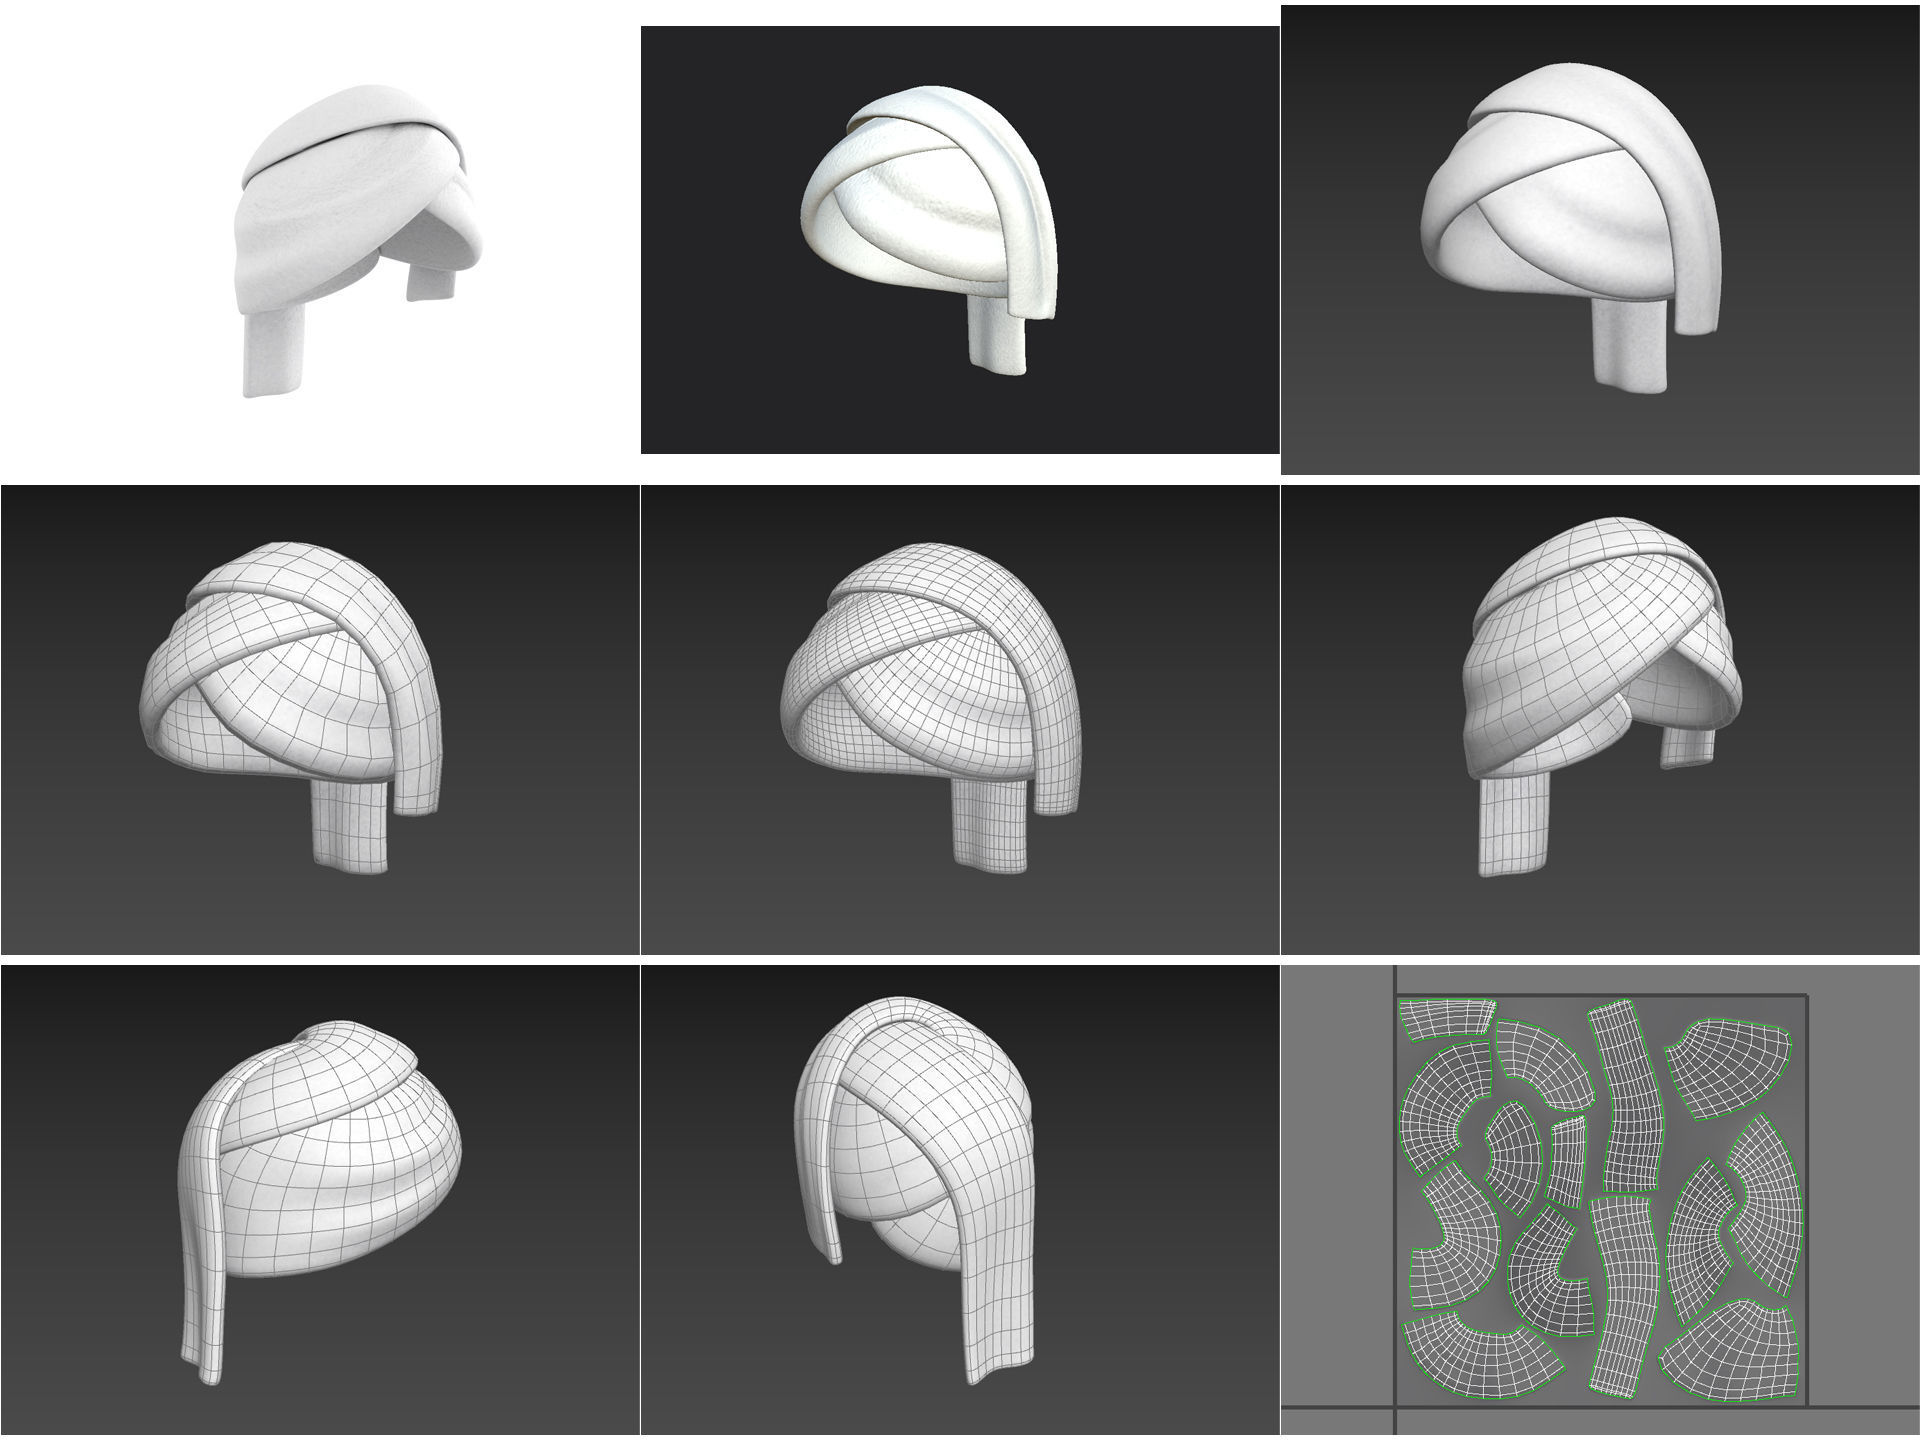The width and height of the screenshot is (1920, 1440).
Task: Open the glossy turban render on black background
Action: [x=960, y=240]
